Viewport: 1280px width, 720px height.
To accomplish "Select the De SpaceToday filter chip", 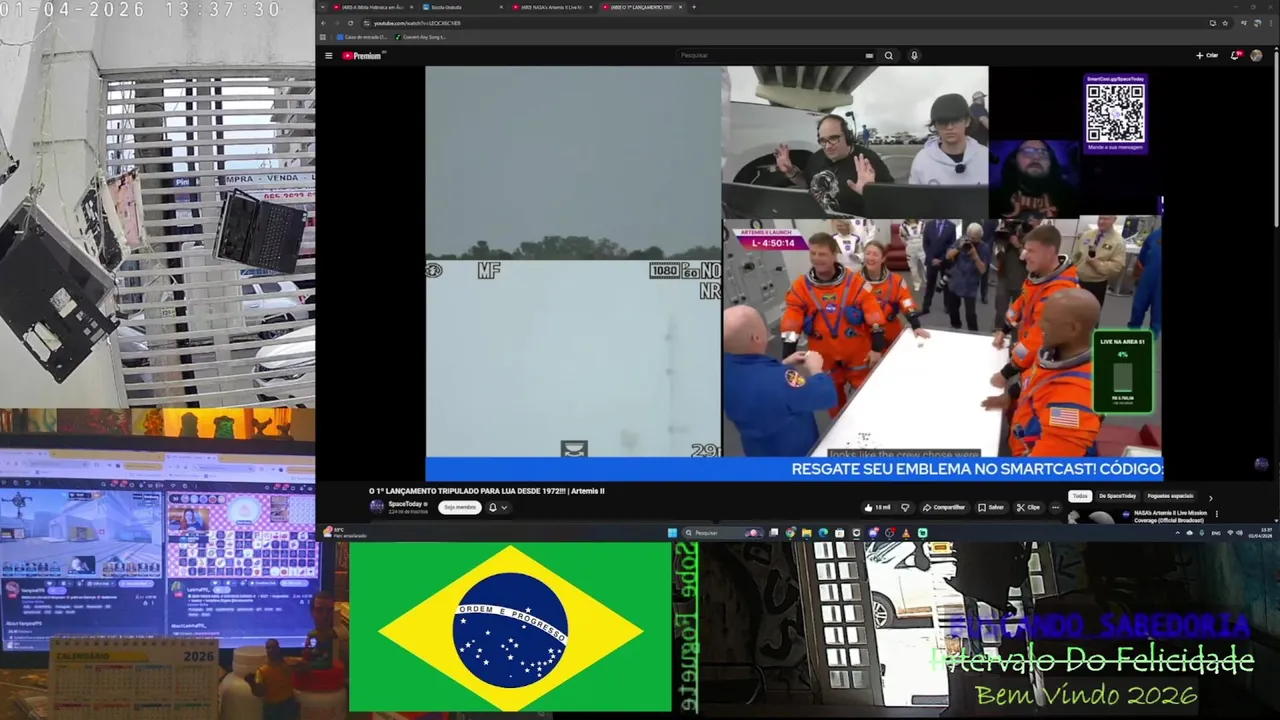I will coord(1118,496).
